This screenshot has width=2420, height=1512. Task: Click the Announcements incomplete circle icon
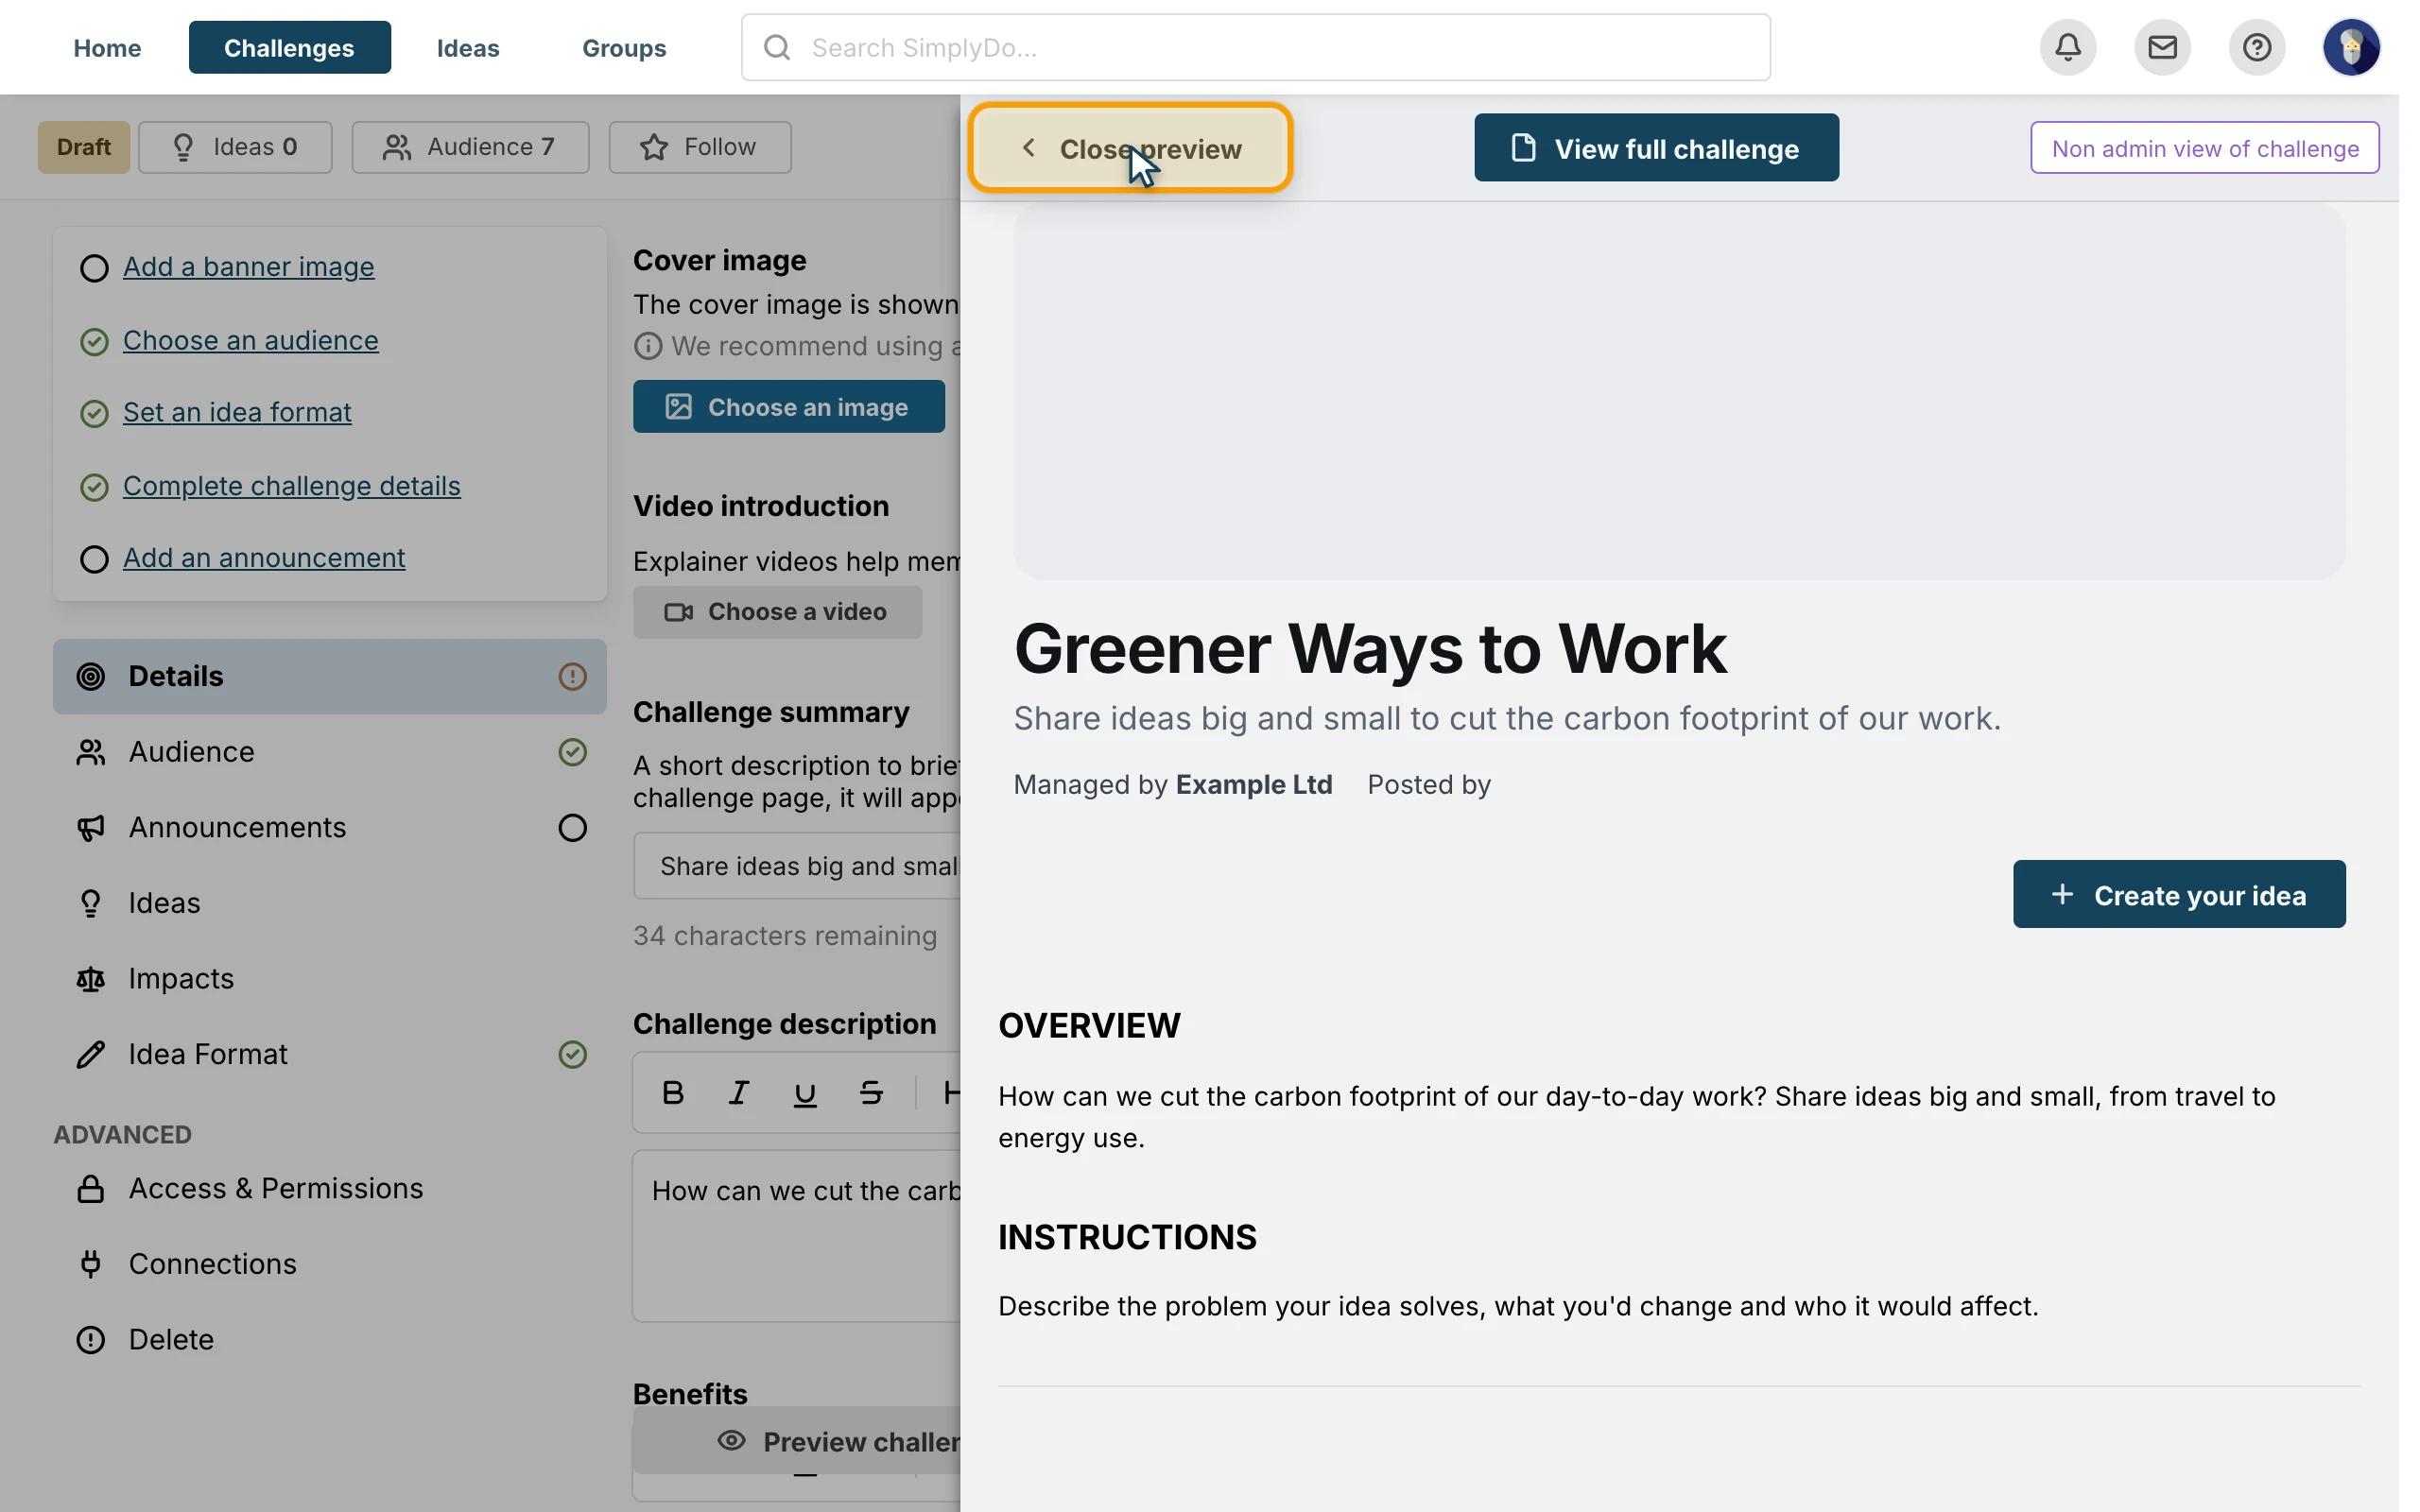(572, 828)
